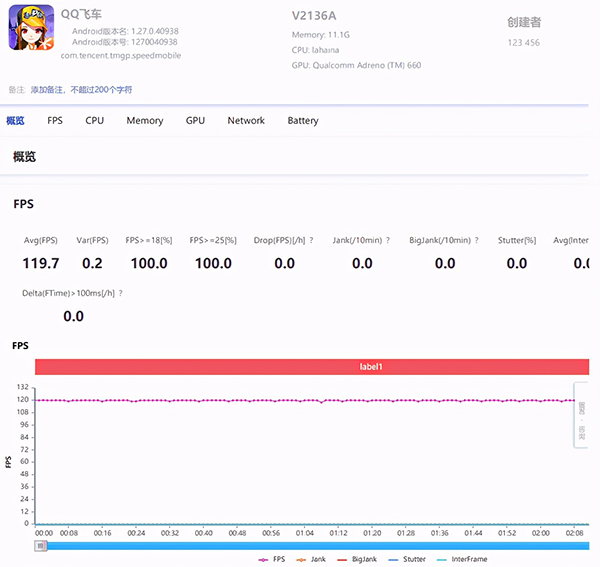Click help mark beside Drop(FPS)[/h]
The height and width of the screenshot is (567, 600).
pos(311,240)
